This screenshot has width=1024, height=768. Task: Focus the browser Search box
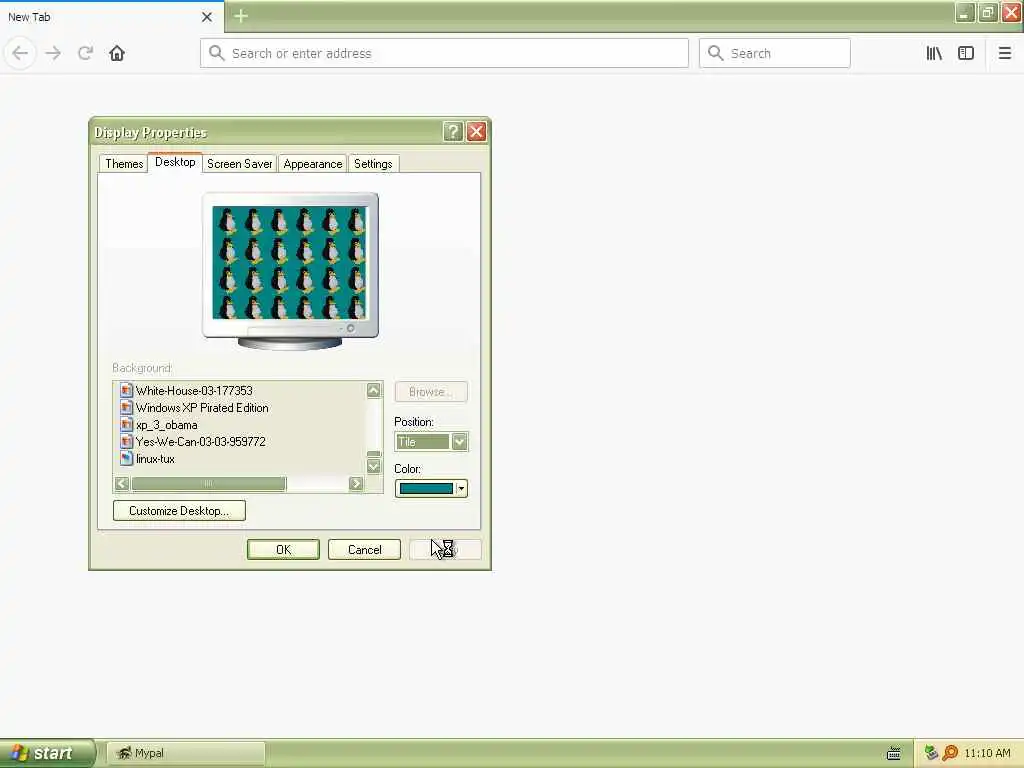point(775,53)
